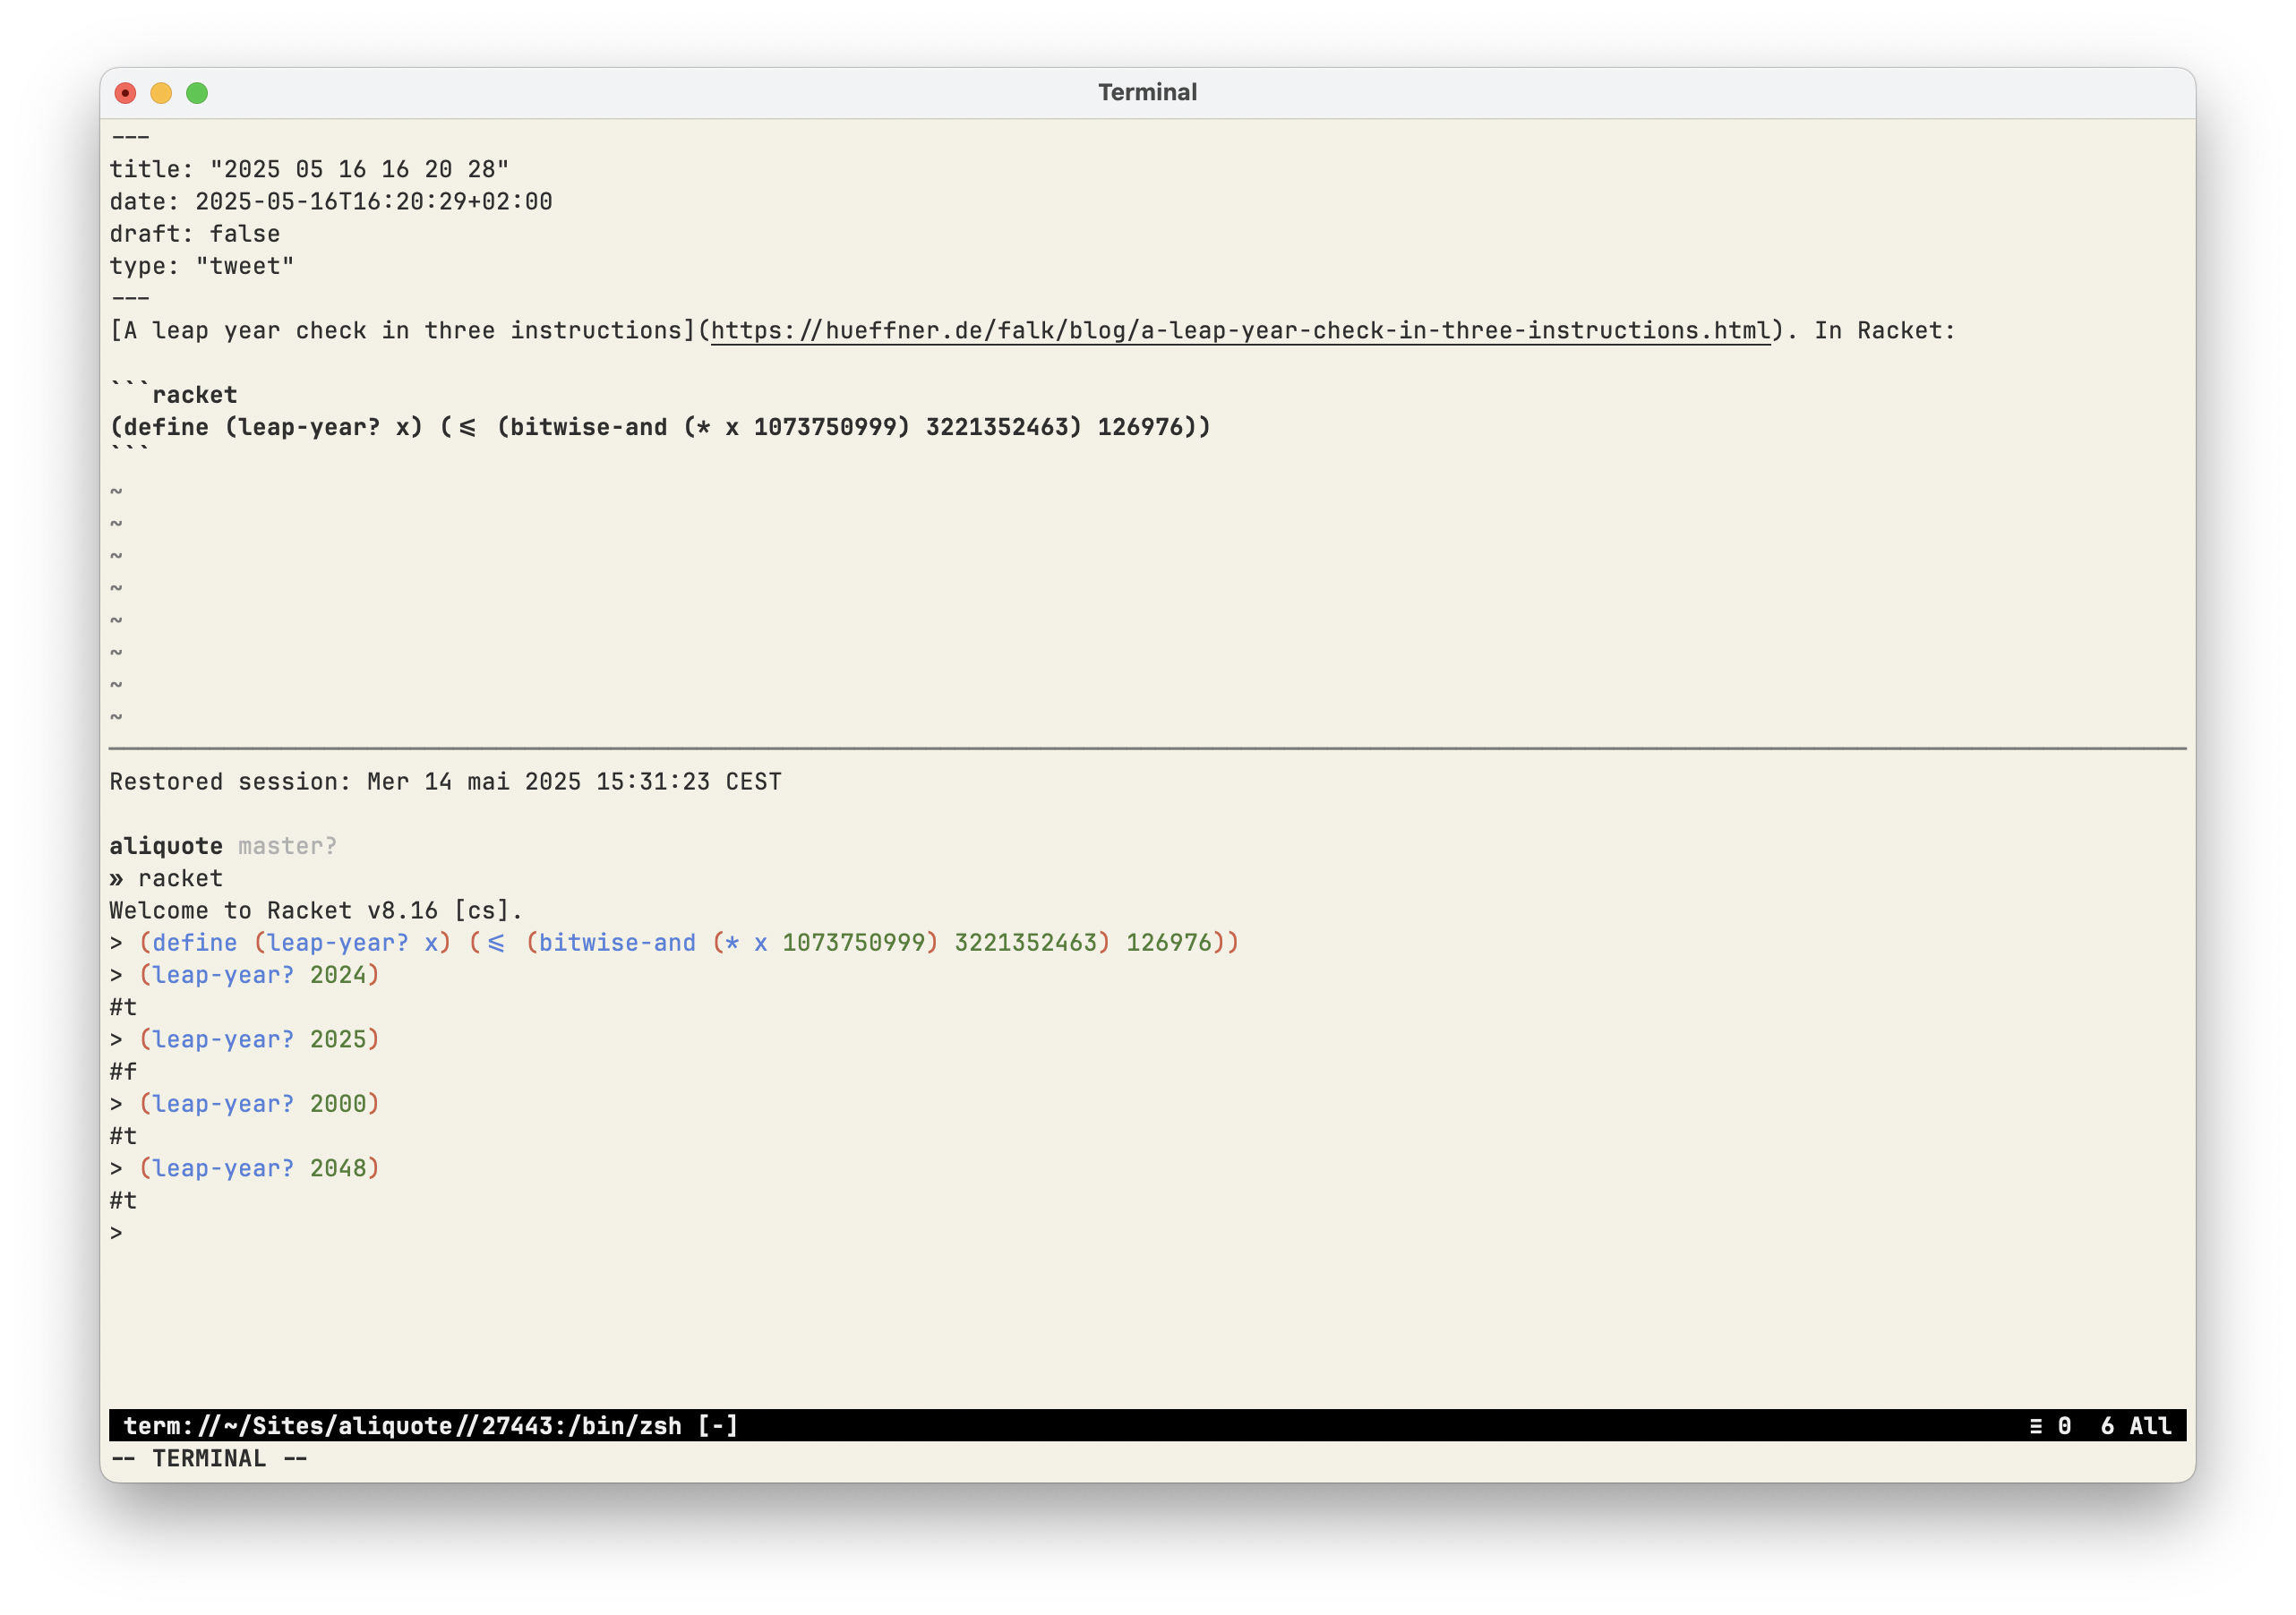Image resolution: width=2296 pixels, height=1615 pixels.
Task: Click the horizontal split separator line
Action: (x=1147, y=748)
